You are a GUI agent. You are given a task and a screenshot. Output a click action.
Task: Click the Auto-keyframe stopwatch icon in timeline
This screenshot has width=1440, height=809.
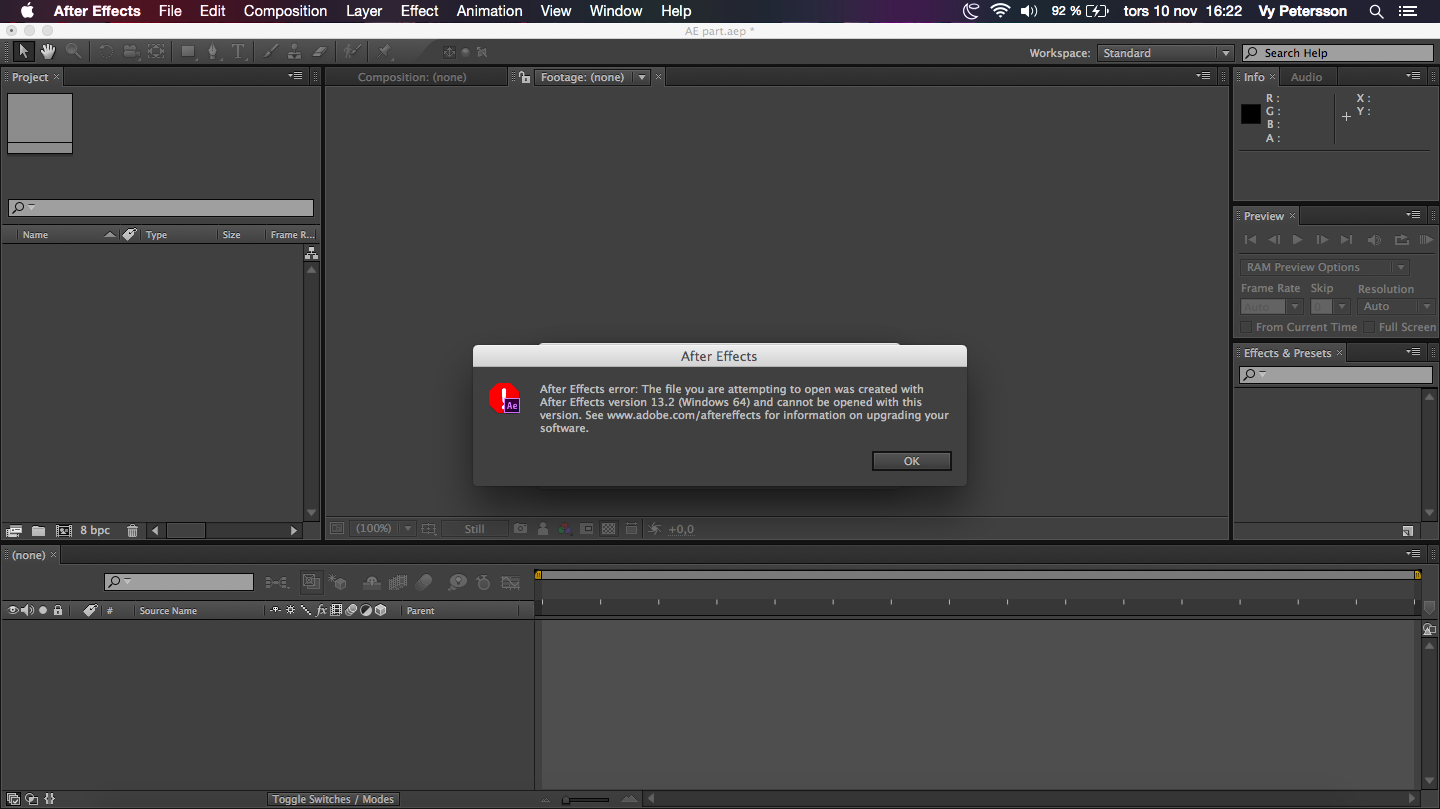point(484,582)
